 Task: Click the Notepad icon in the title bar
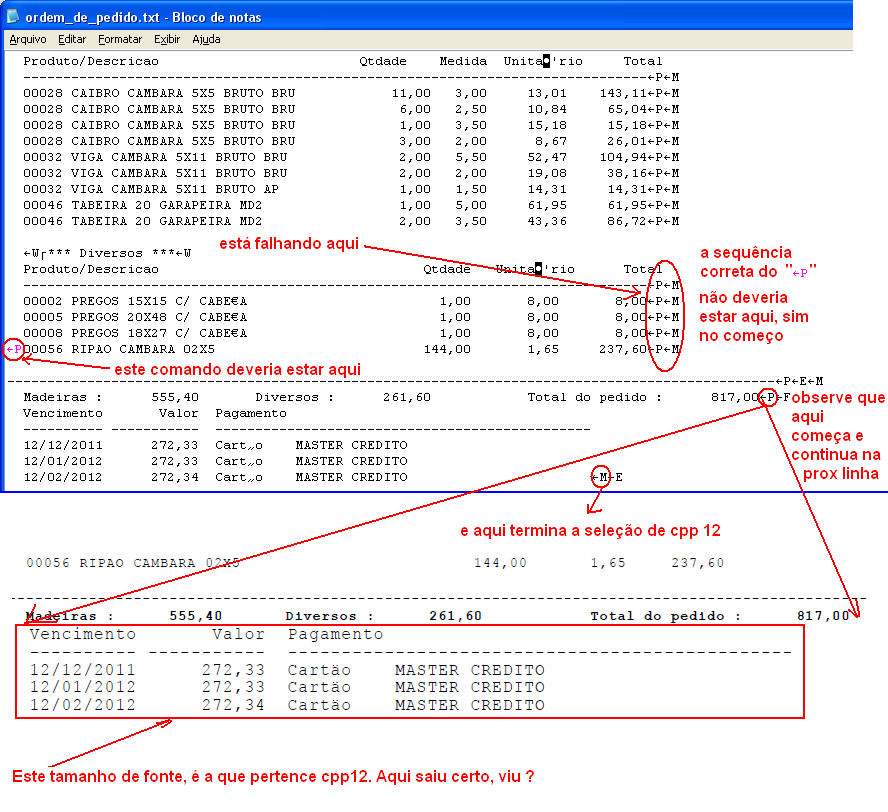(12, 17)
